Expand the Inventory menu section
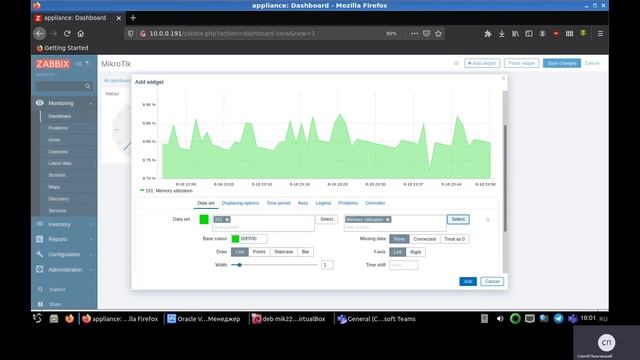 (91, 224)
